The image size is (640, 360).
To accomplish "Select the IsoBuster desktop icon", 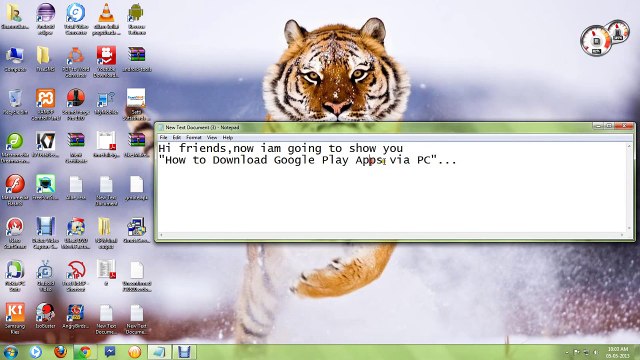I will coord(45,316).
